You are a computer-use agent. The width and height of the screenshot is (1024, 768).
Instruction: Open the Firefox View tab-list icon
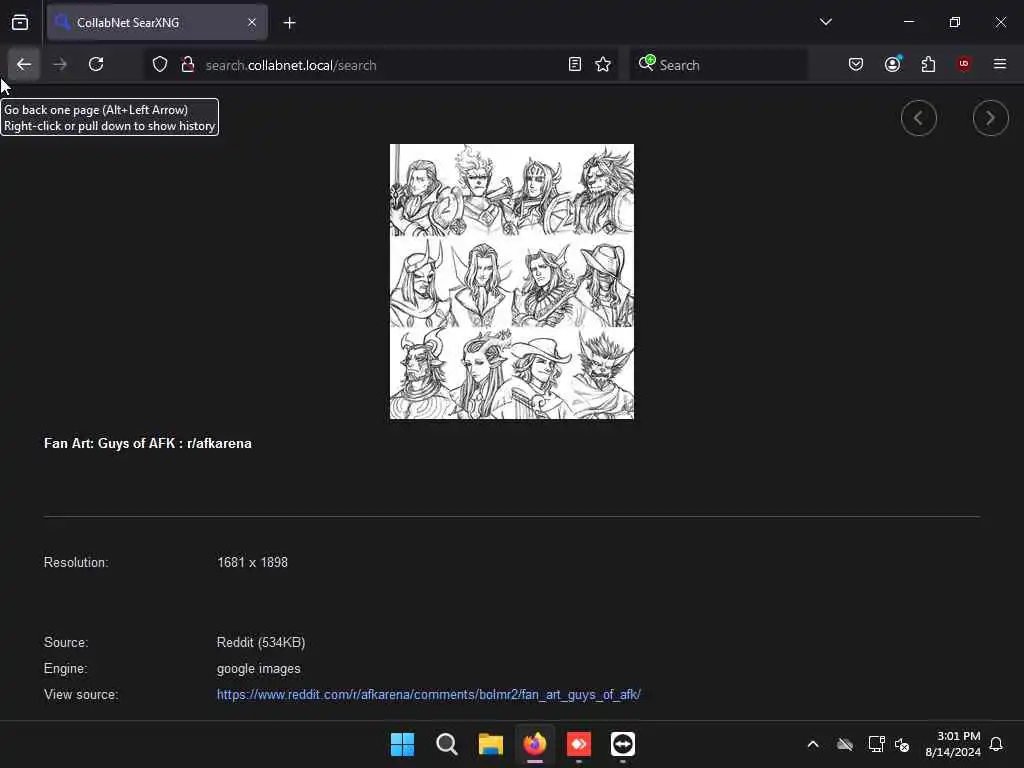click(20, 23)
